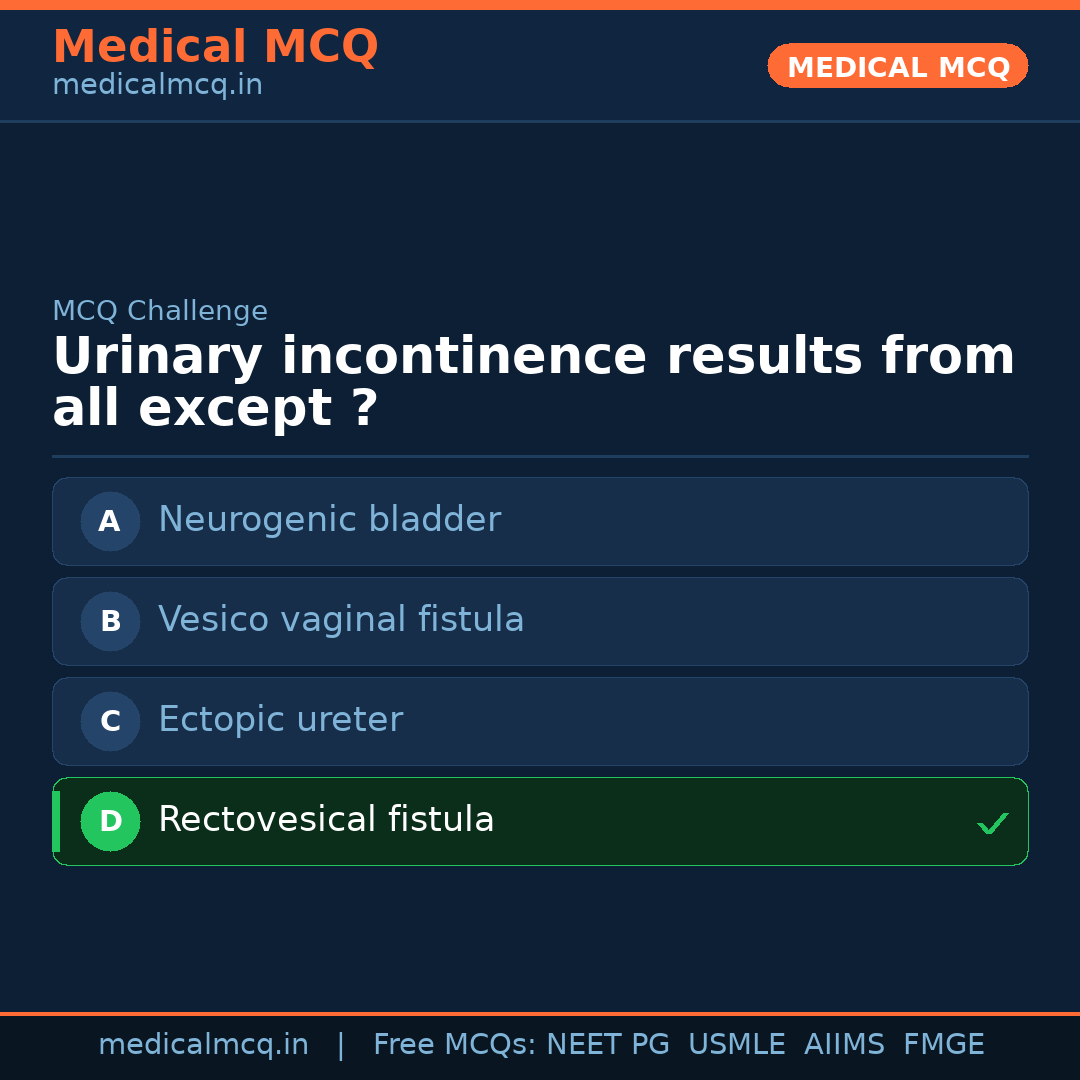Click the letter A circle badge

[110, 521]
